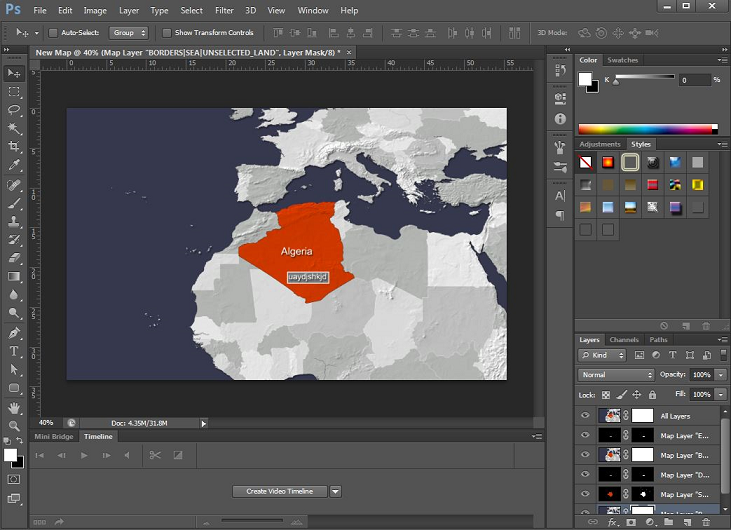Hide the All Layers layer

(x=585, y=416)
